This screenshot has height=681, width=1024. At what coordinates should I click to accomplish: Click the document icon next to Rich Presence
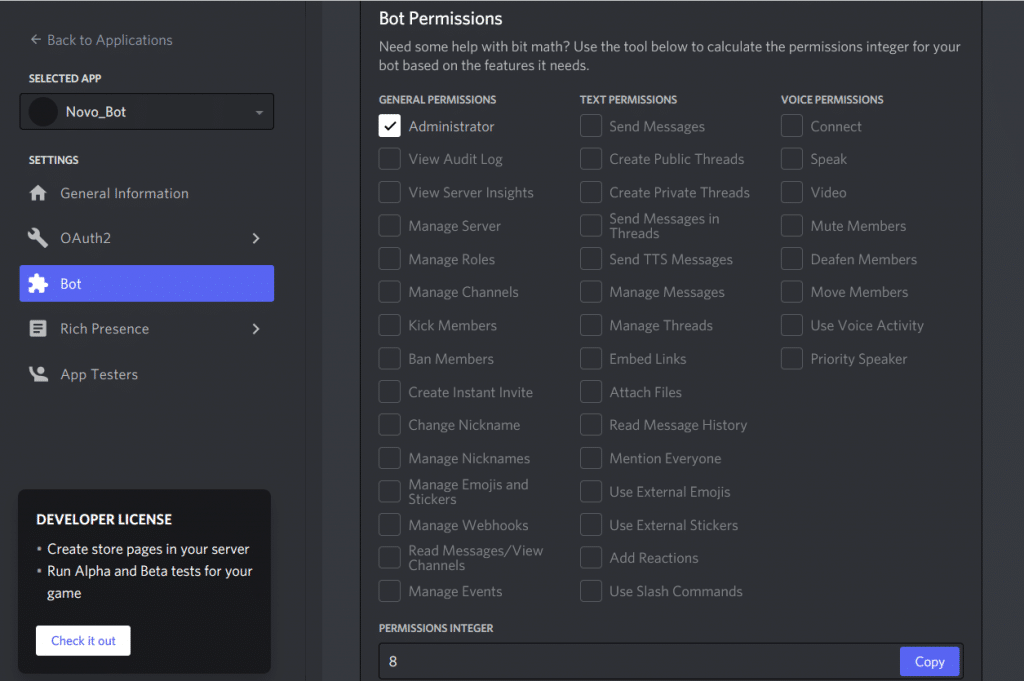click(38, 328)
